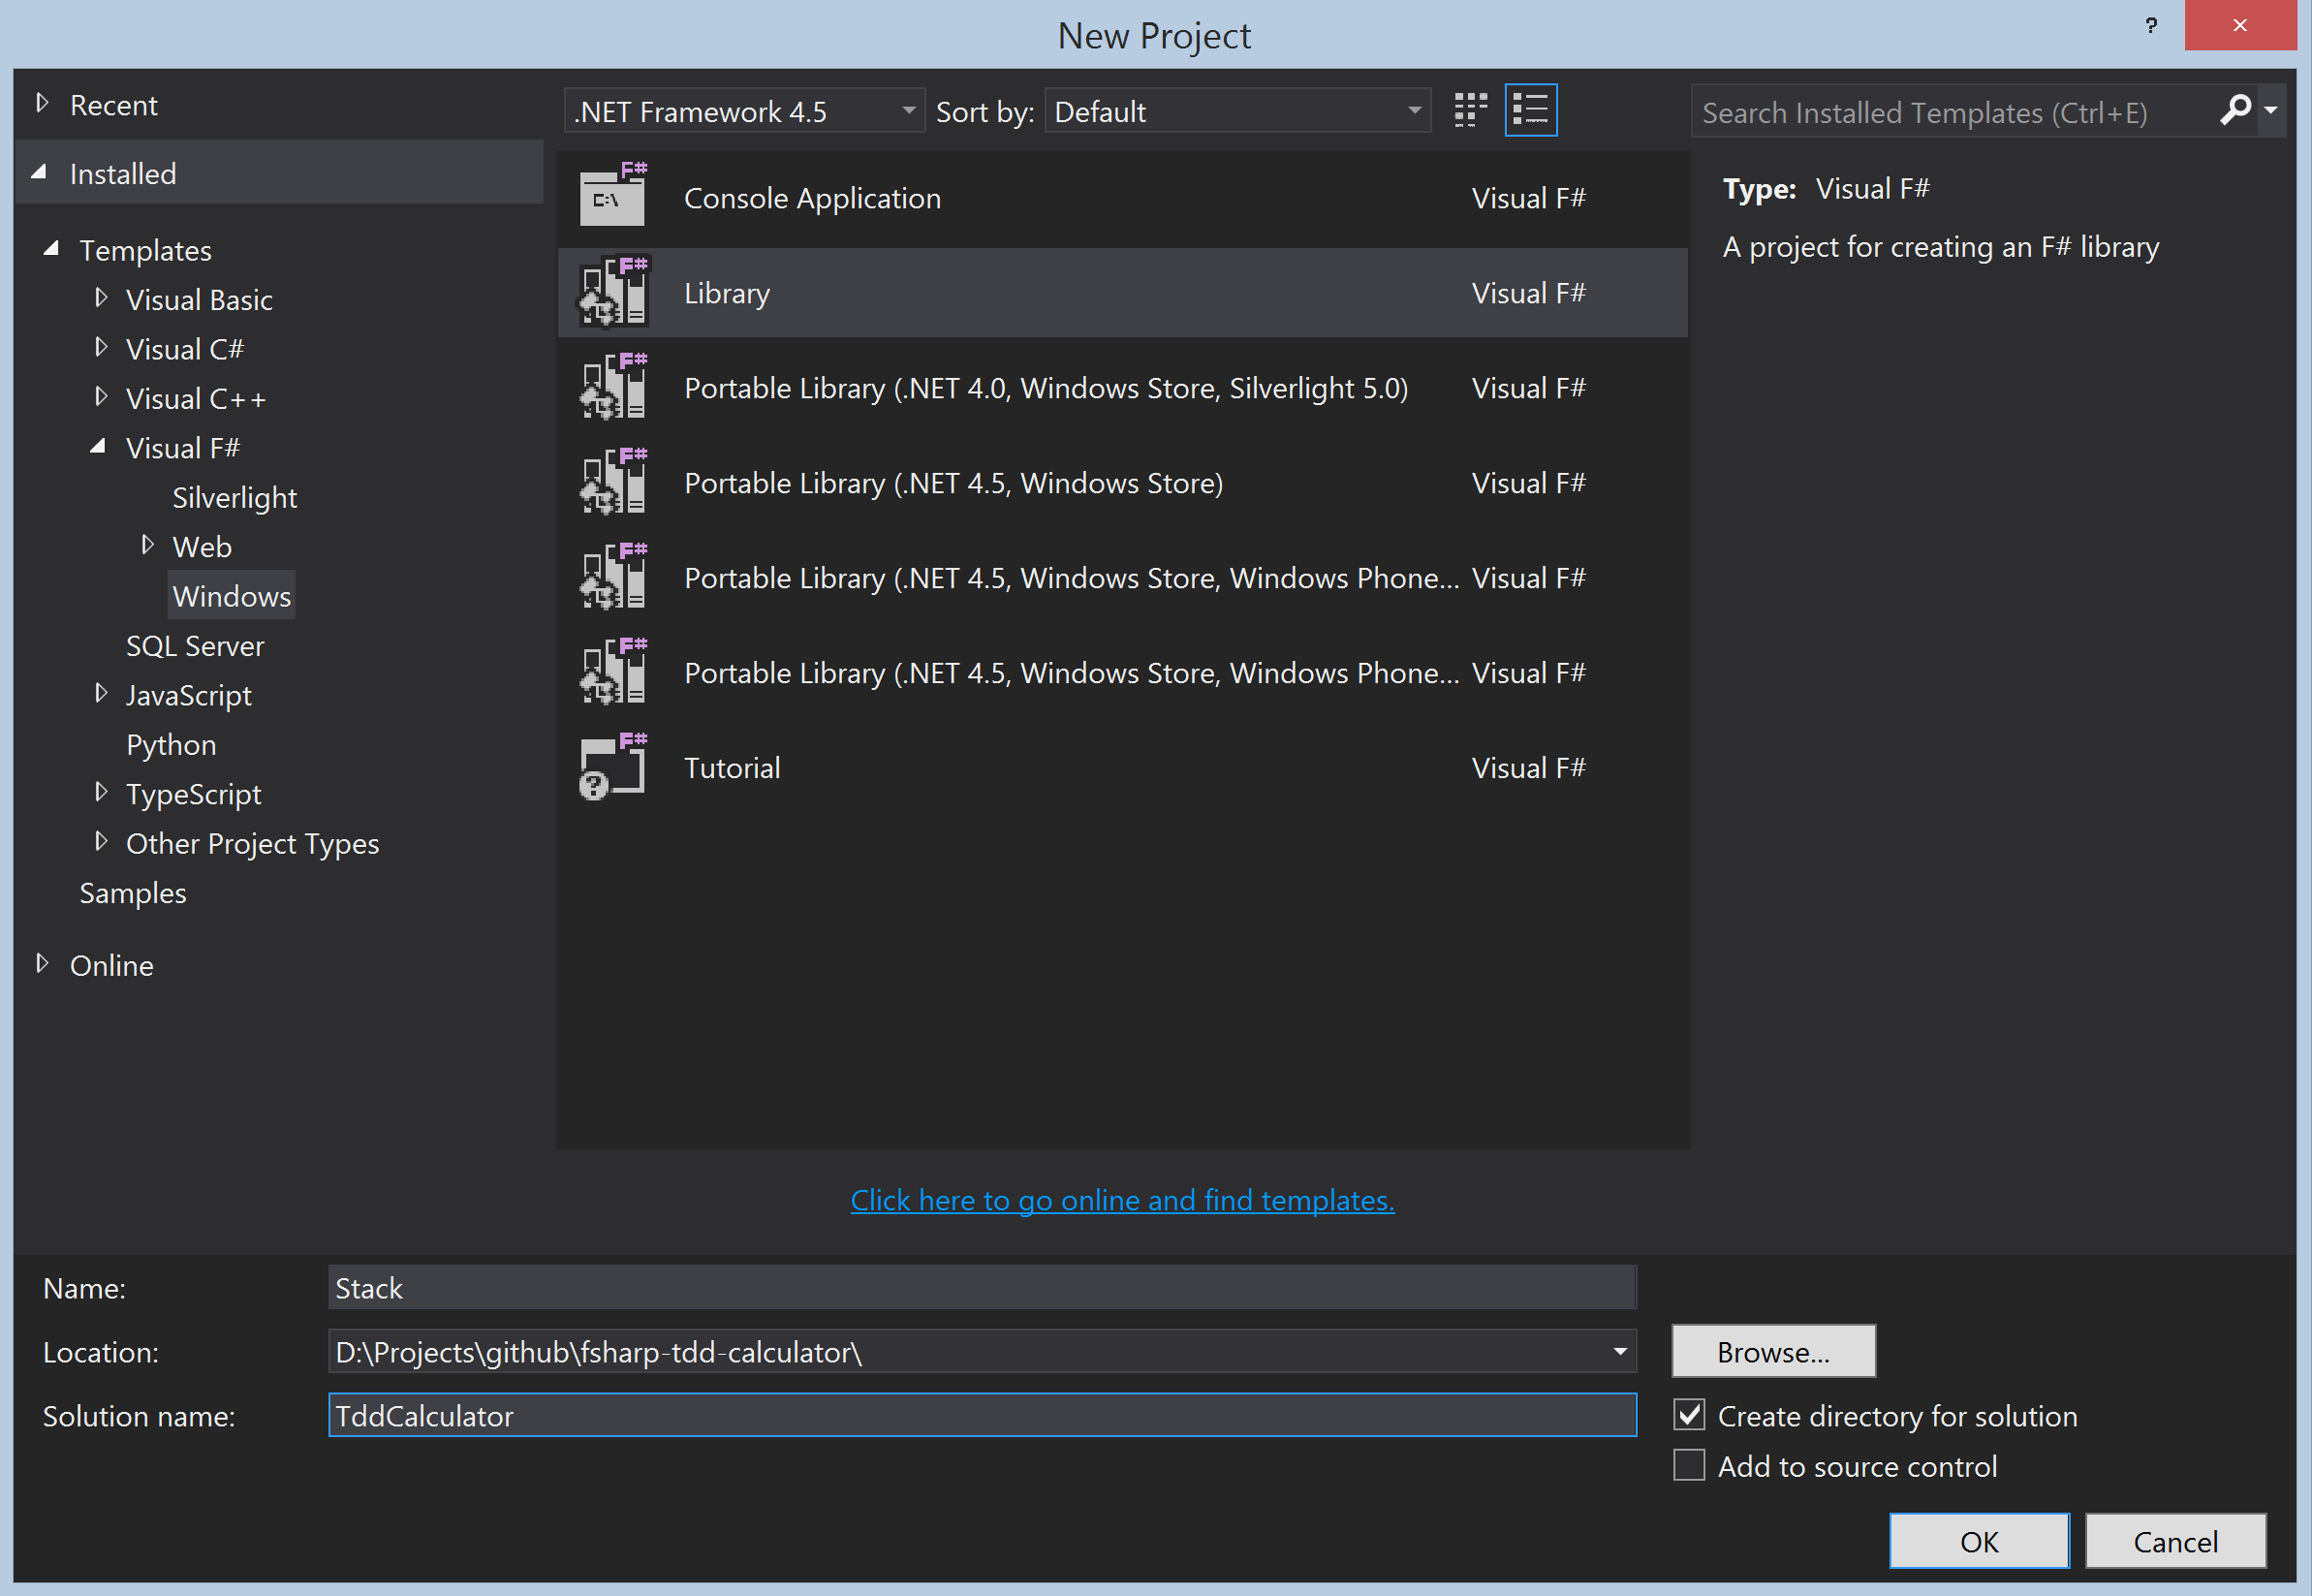
Task: Select the Library template name
Action: 727,293
